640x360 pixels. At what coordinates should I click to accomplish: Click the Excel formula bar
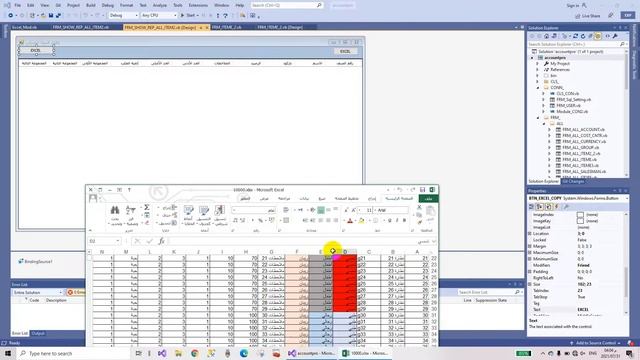(x=302, y=241)
